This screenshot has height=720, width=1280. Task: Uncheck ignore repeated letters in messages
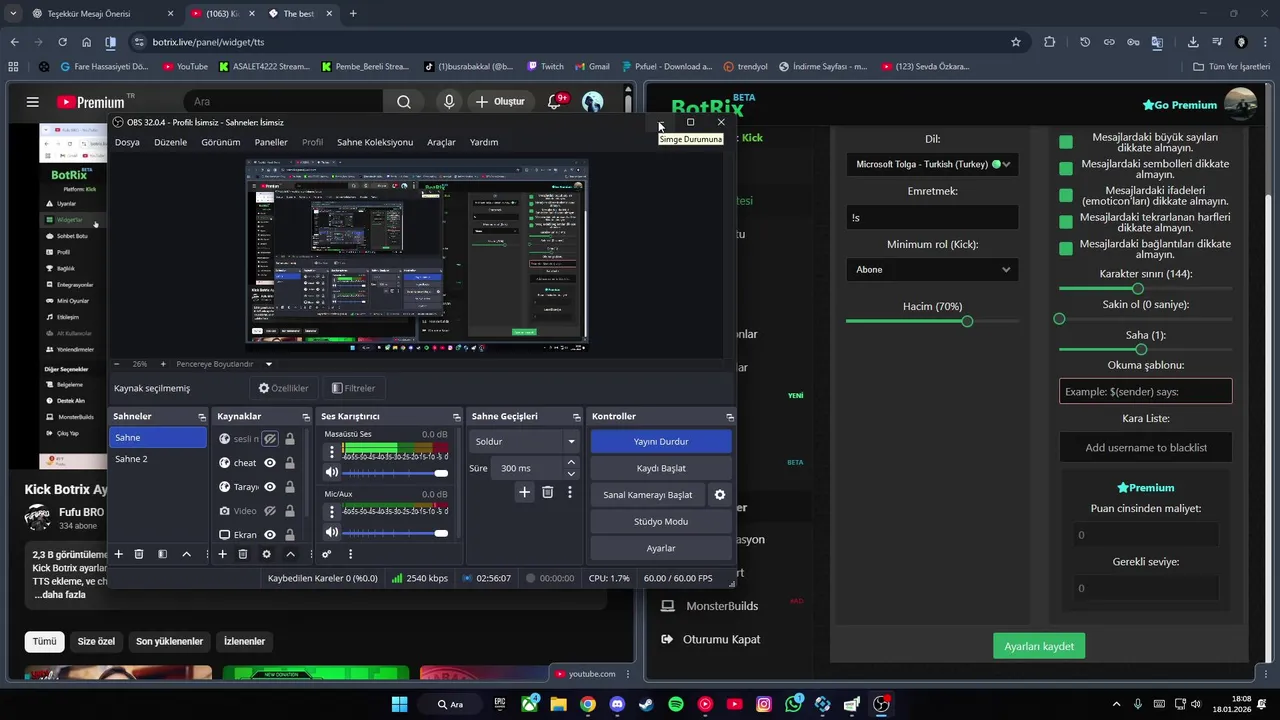(1066, 222)
